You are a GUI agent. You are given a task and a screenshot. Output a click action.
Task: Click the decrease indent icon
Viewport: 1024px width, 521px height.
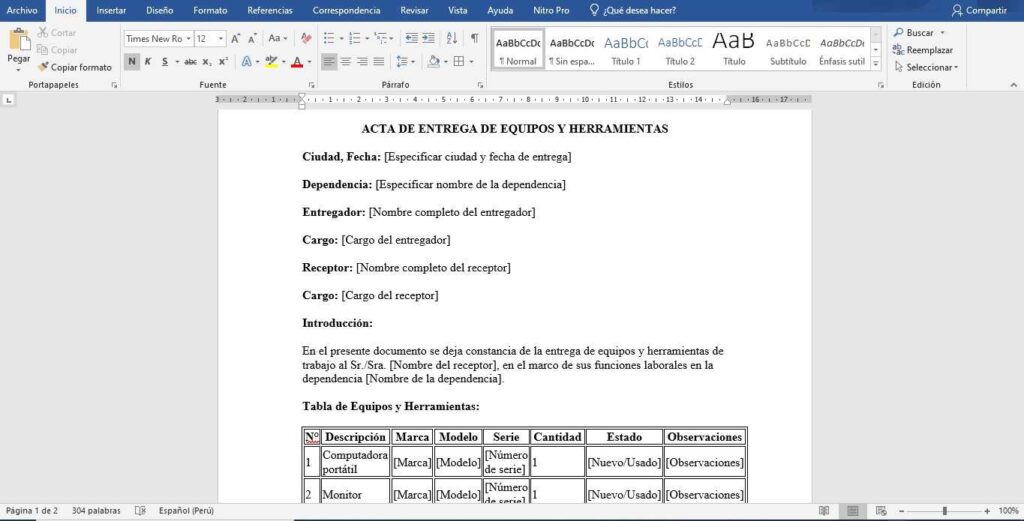411,39
